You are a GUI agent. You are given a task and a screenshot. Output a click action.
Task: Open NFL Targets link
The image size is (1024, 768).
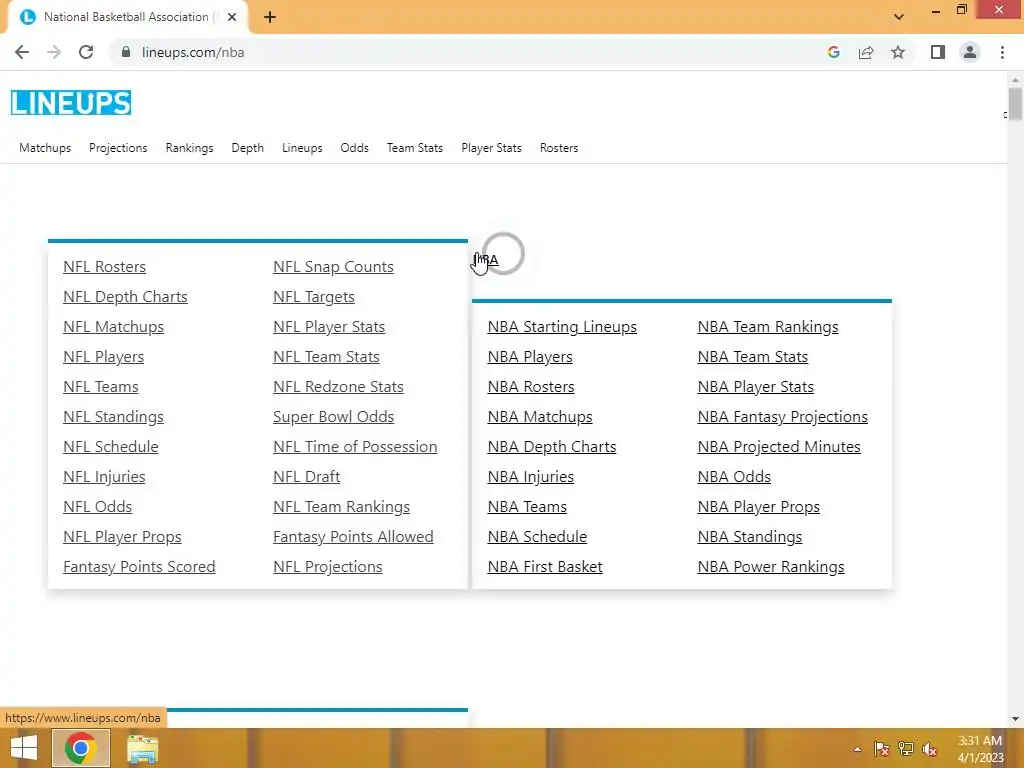coord(313,296)
